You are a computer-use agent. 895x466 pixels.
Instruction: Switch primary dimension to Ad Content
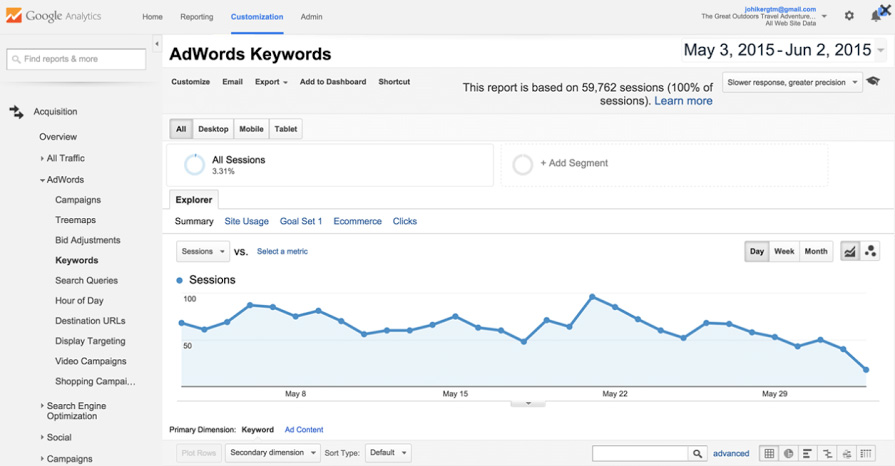tap(304, 429)
